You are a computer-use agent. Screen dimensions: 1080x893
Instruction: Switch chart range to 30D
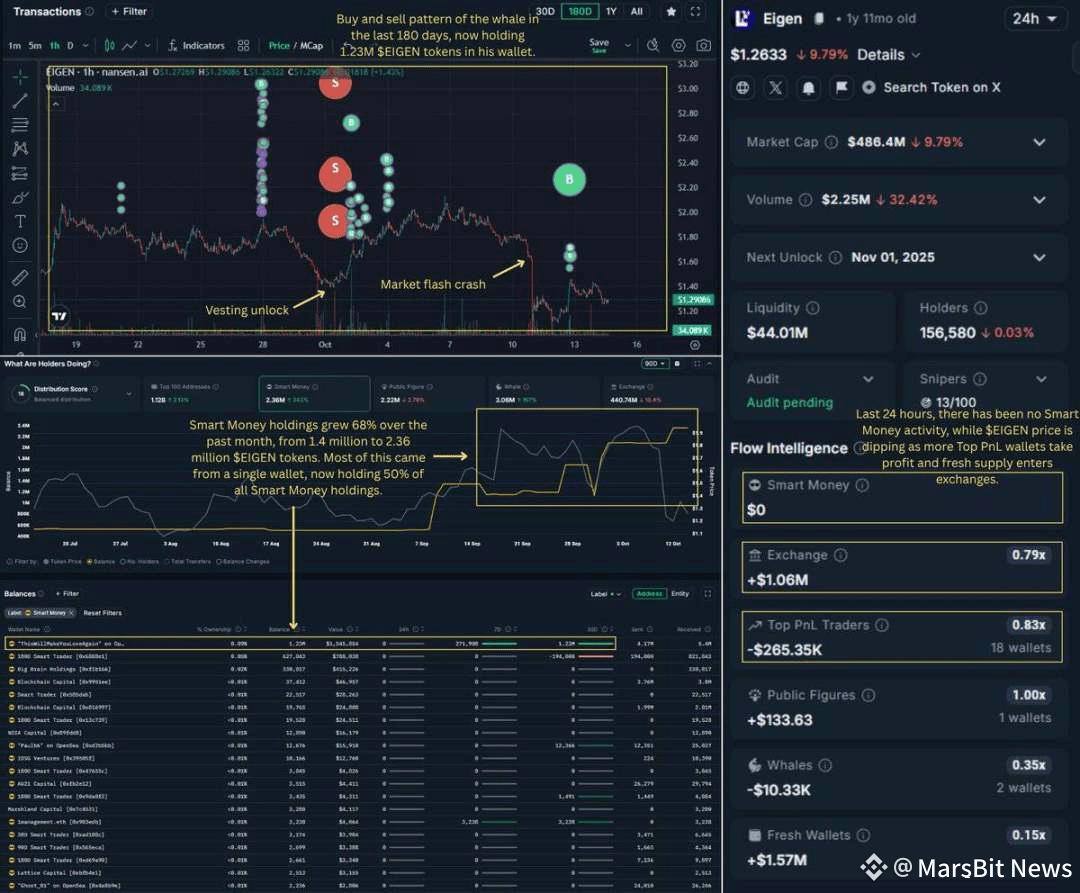546,11
